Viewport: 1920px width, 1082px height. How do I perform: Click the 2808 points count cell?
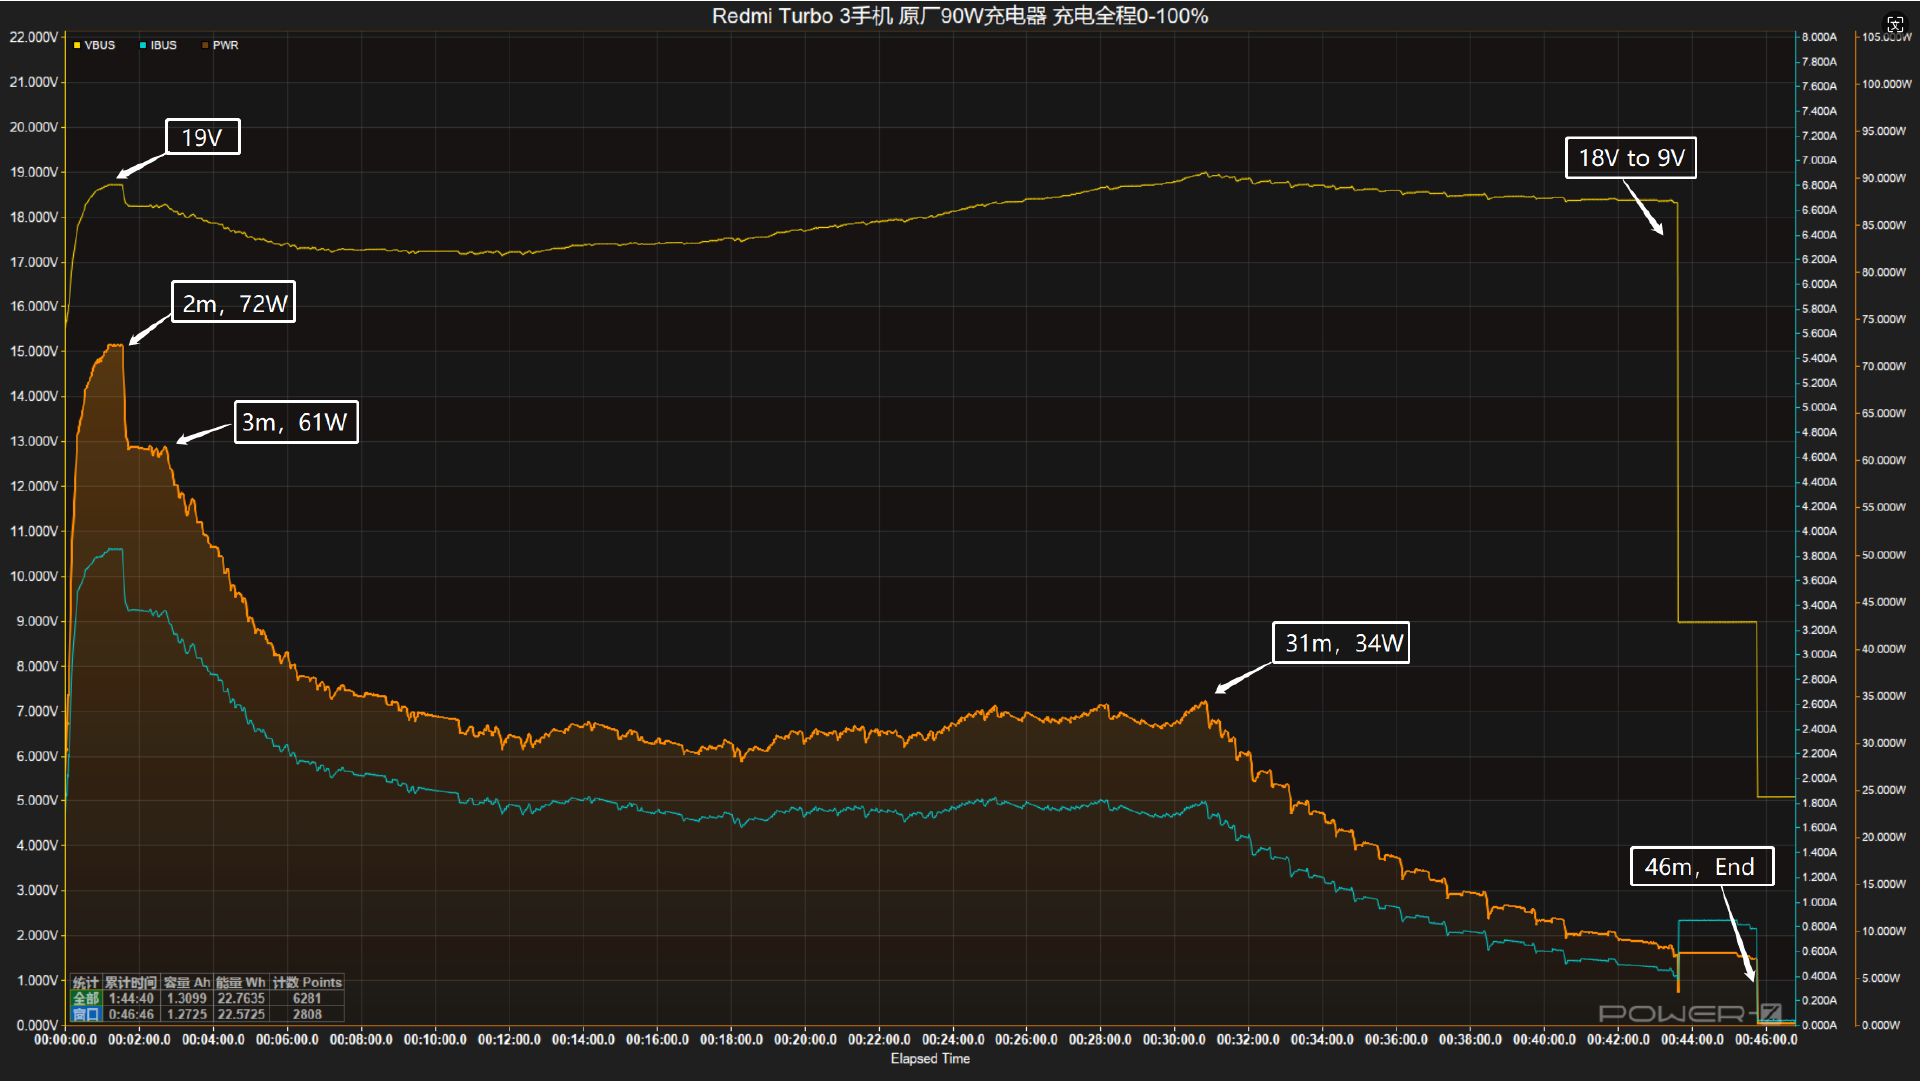[307, 1014]
